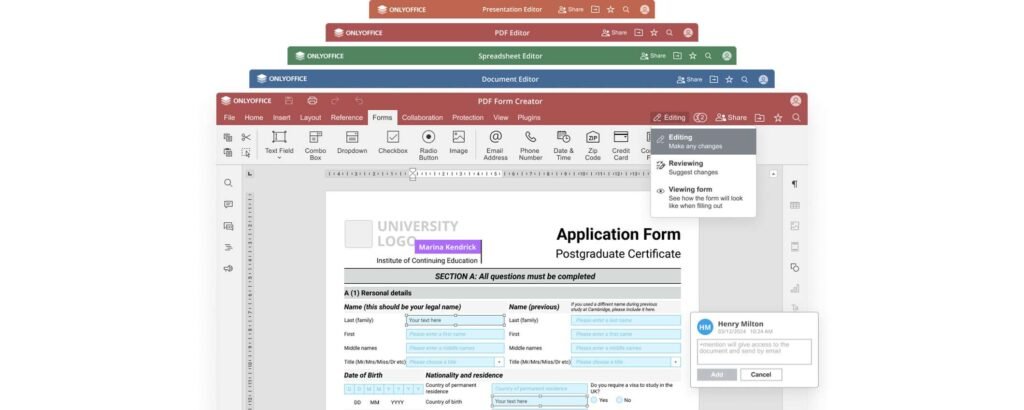Open the legal name Title dropdown arrow
This screenshot has width=1024, height=410.
pos(500,362)
